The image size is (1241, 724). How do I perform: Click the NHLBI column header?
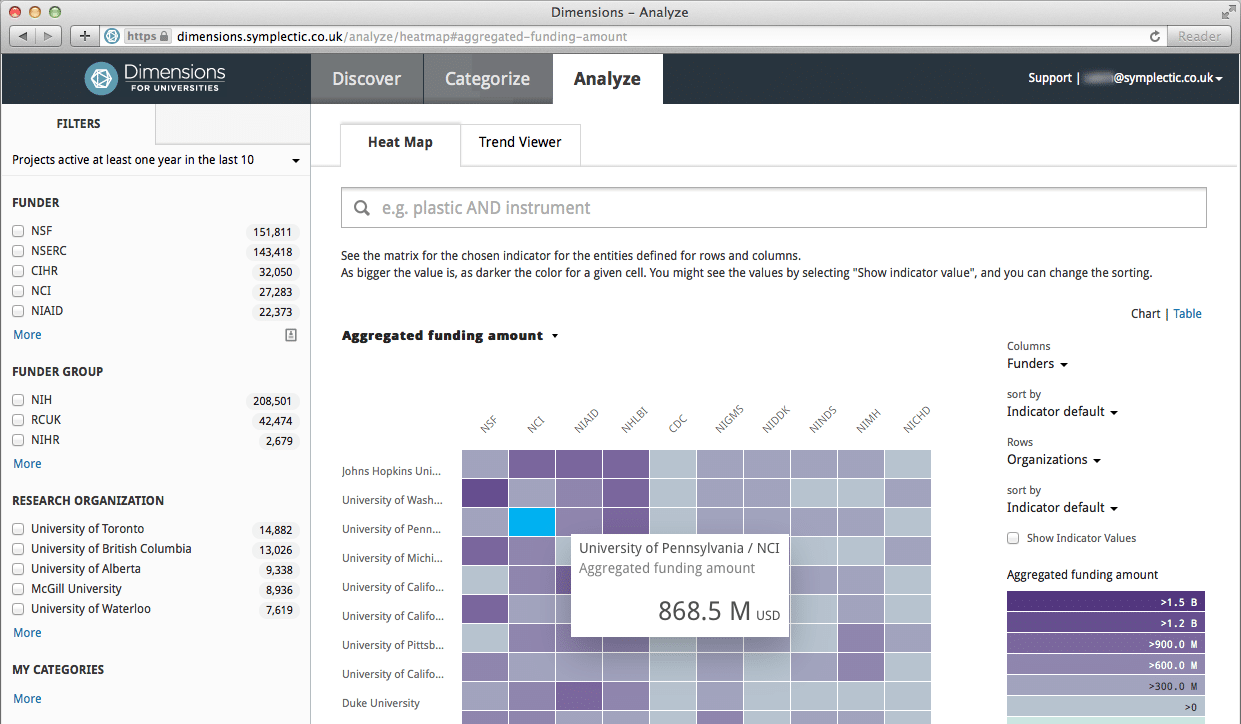tap(634, 422)
